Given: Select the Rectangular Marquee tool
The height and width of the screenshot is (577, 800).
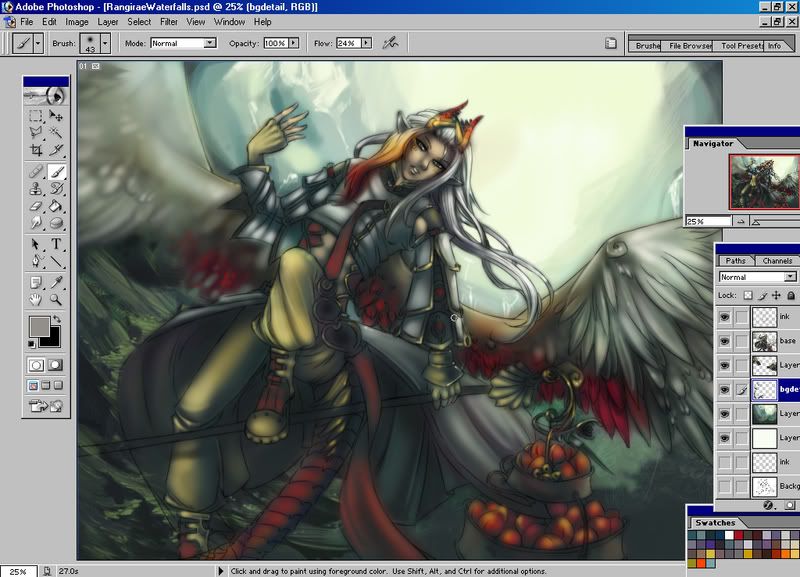Looking at the screenshot, I should 36,116.
